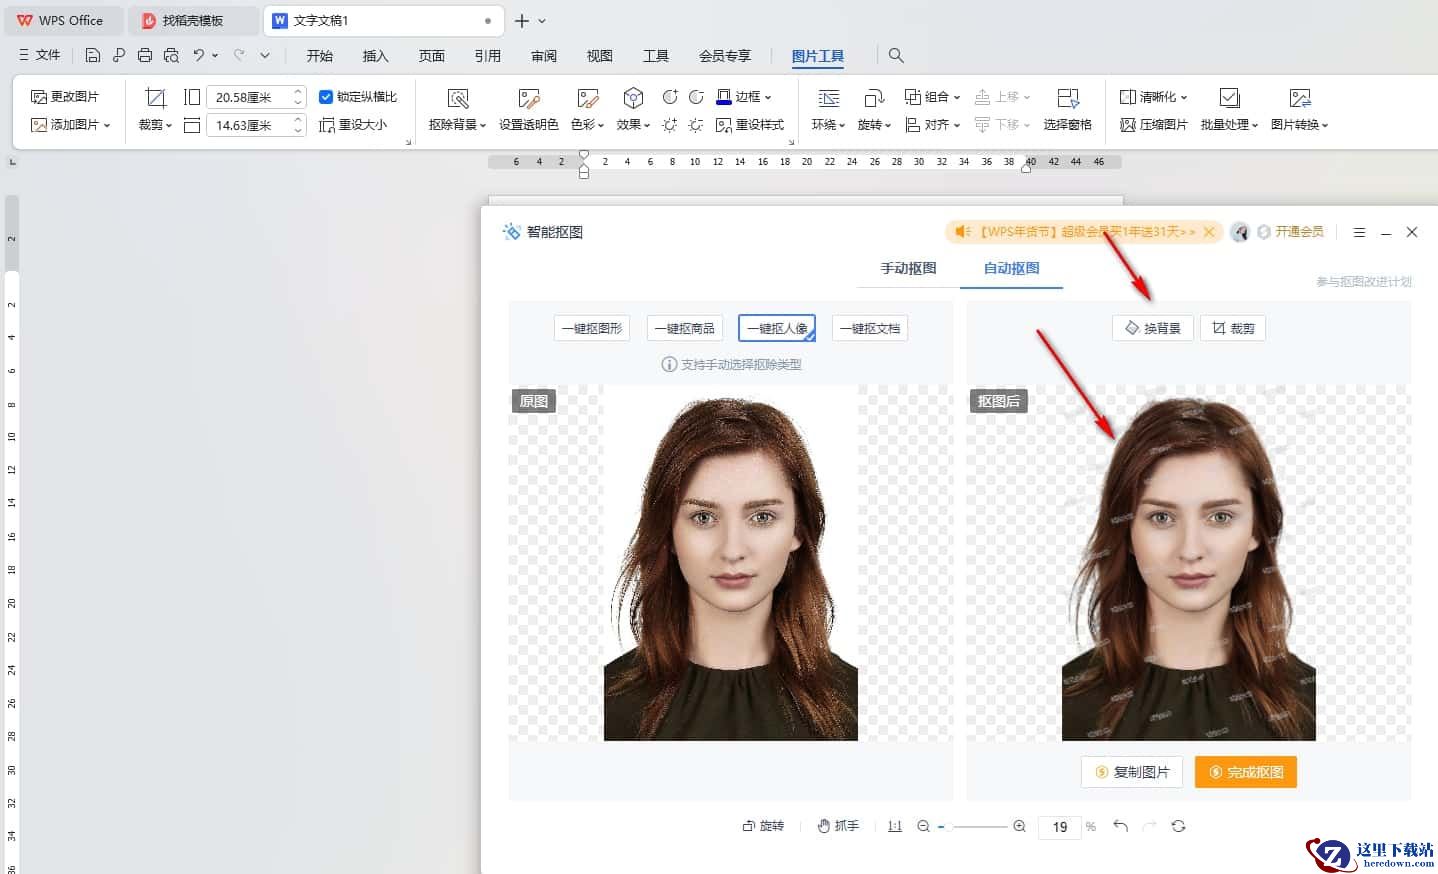Click the 重设大小 reset size button
1438x874 pixels.
(353, 125)
